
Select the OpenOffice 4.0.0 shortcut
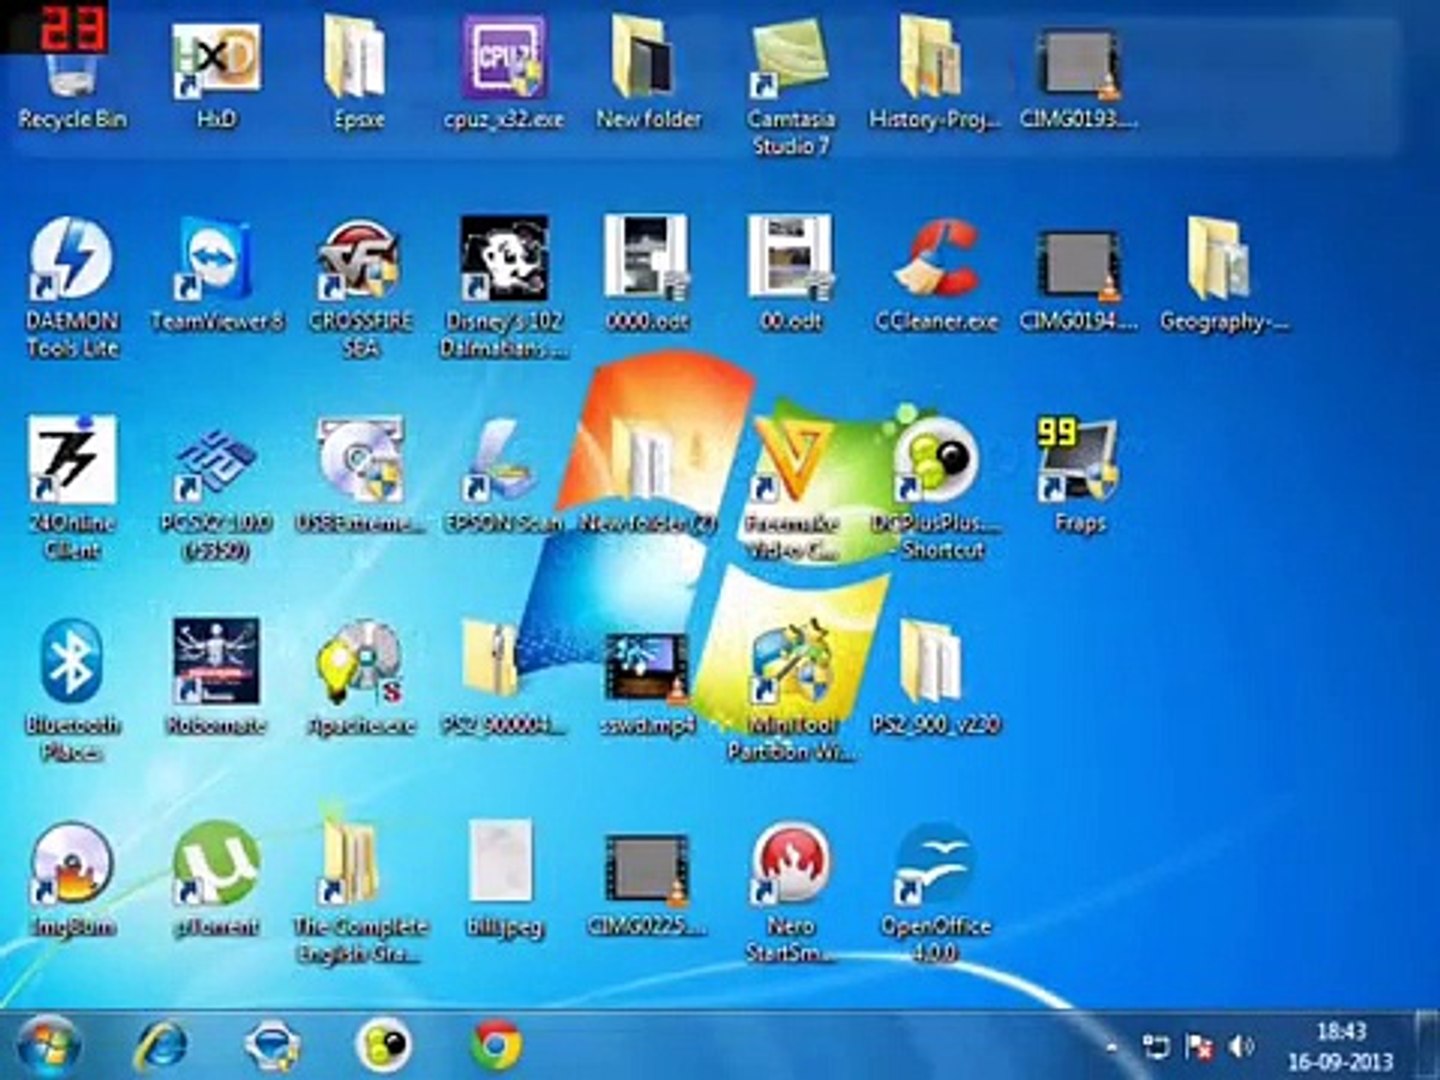point(936,894)
